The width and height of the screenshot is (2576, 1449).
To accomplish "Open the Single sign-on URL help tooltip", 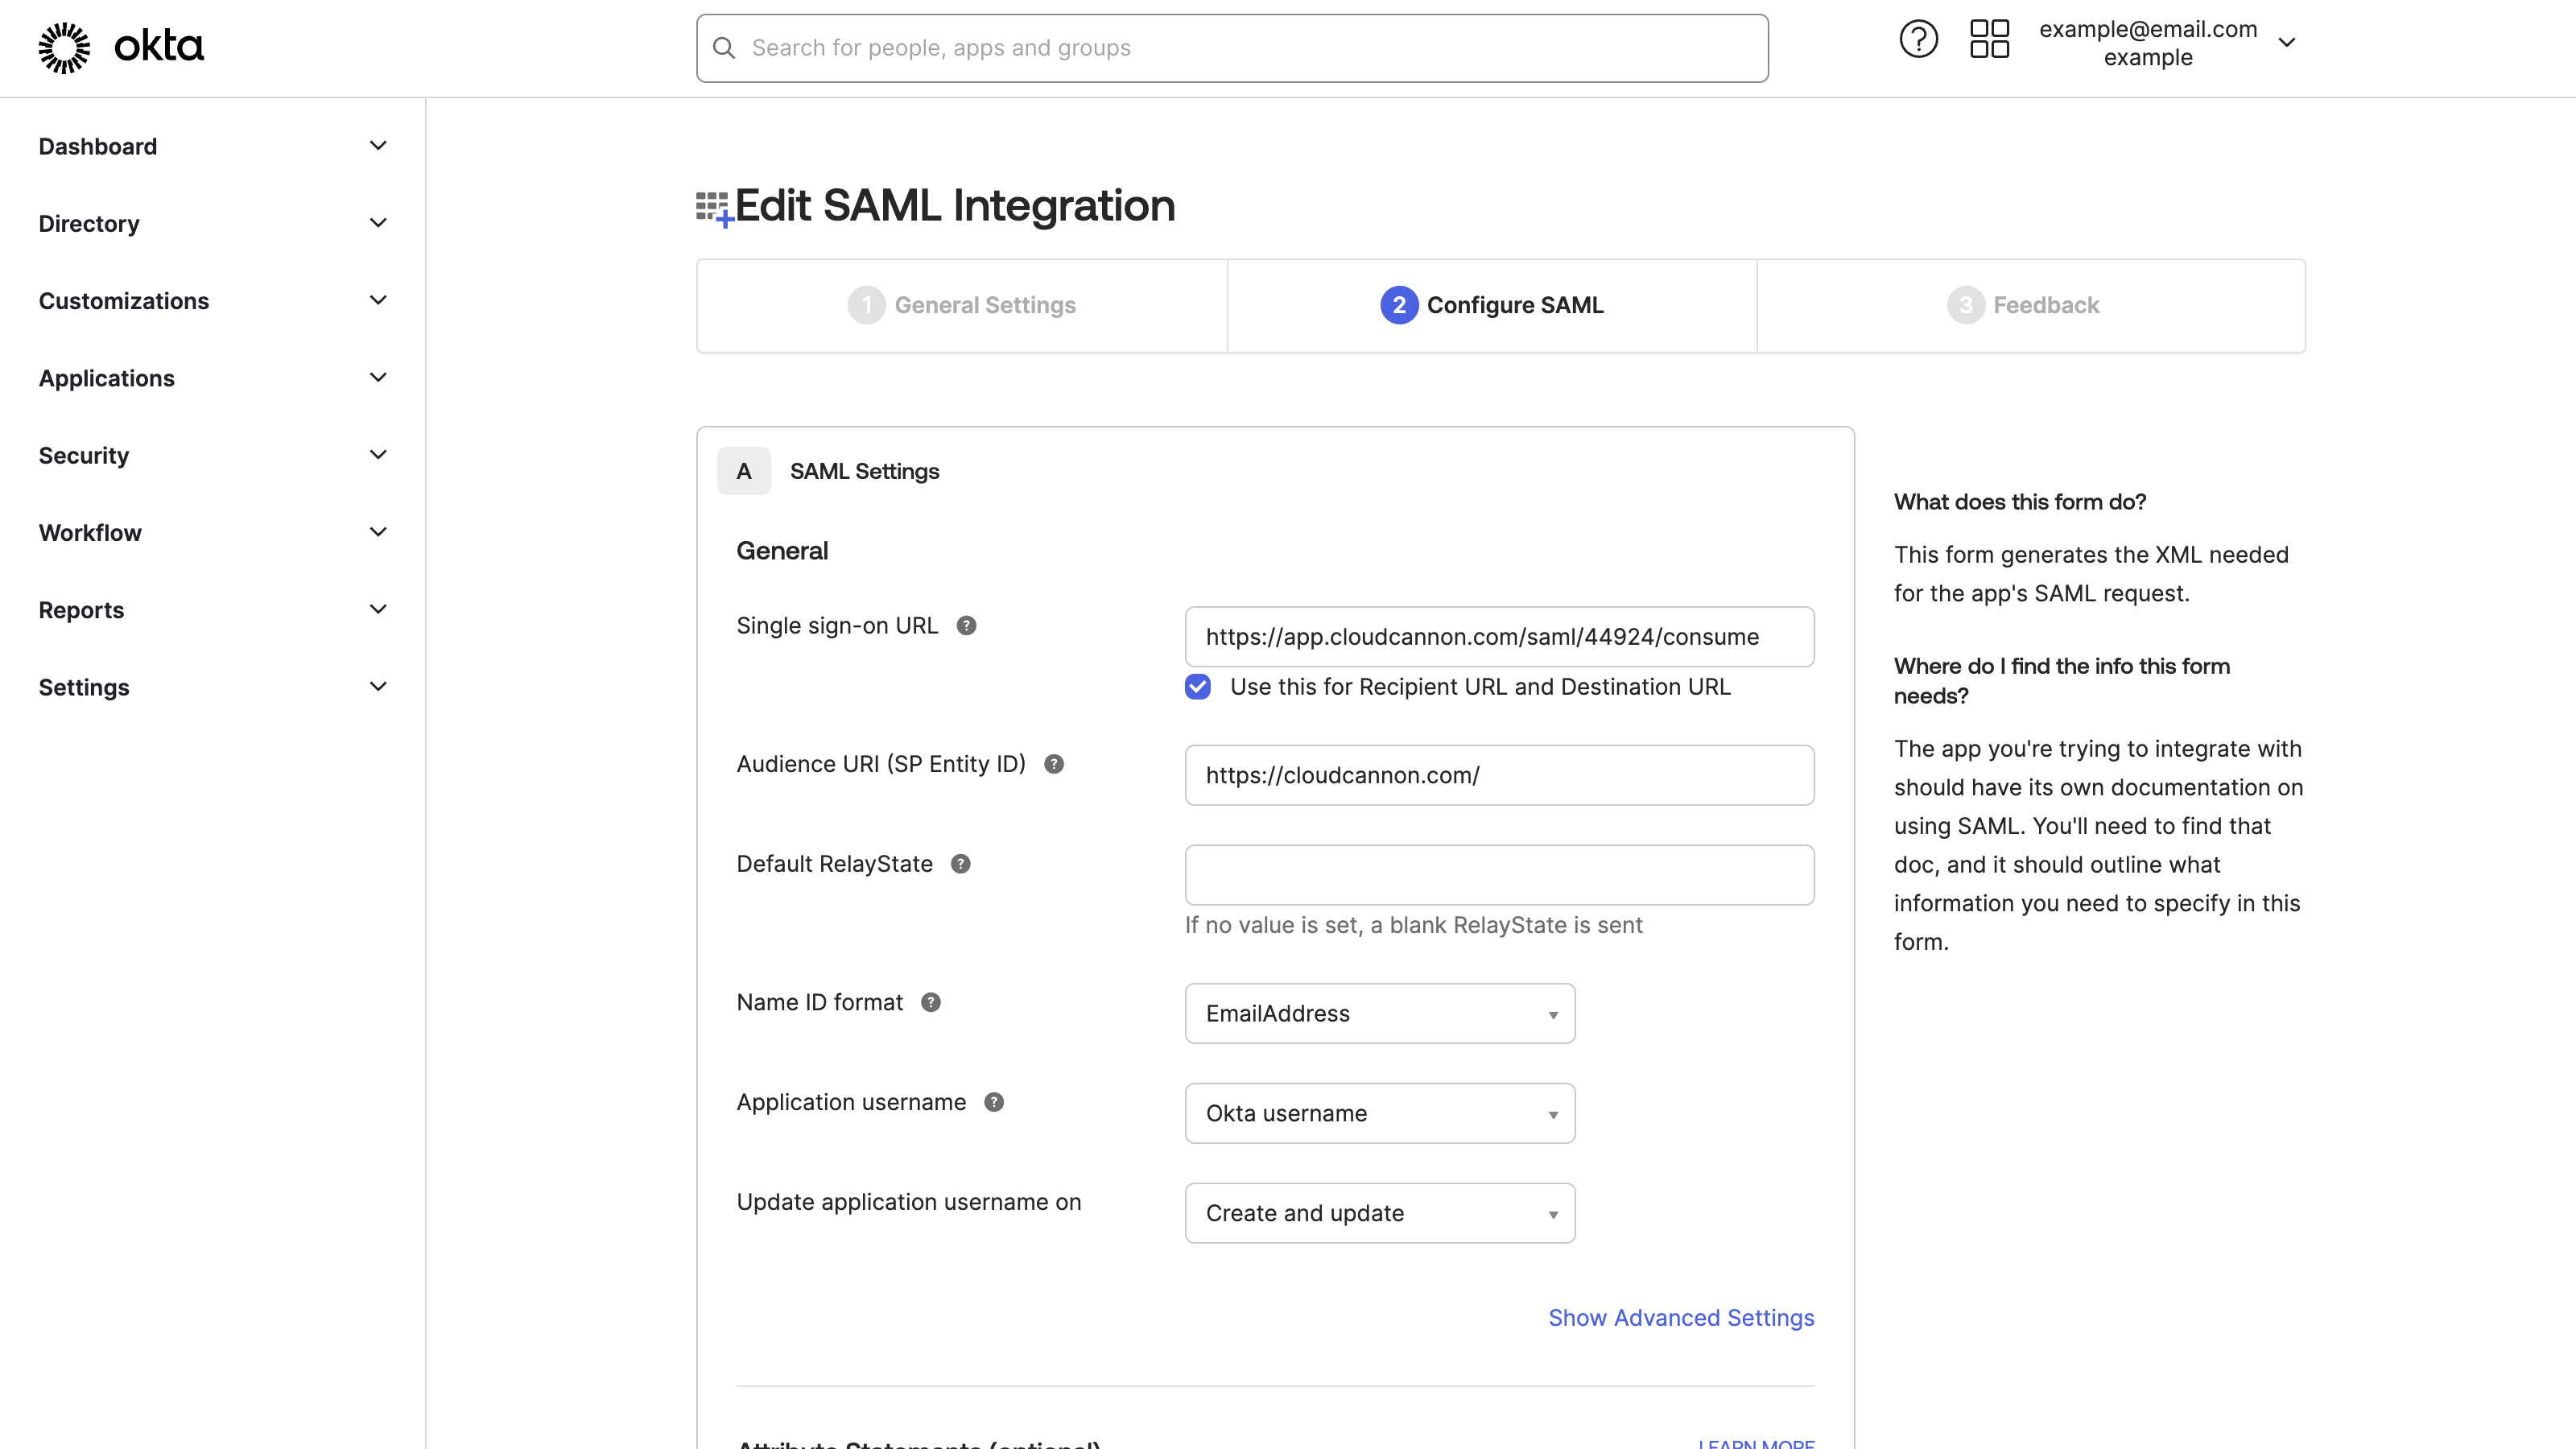I will pos(966,625).
